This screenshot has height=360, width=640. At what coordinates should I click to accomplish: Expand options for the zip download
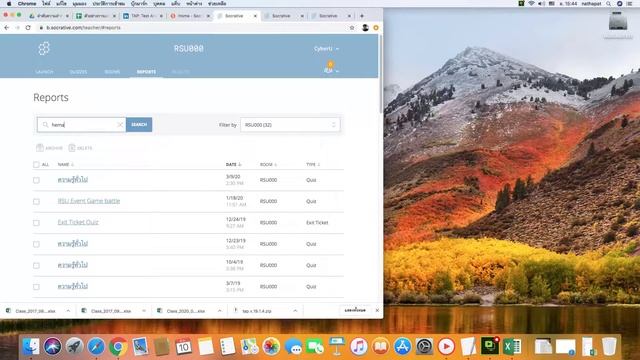(x=295, y=311)
